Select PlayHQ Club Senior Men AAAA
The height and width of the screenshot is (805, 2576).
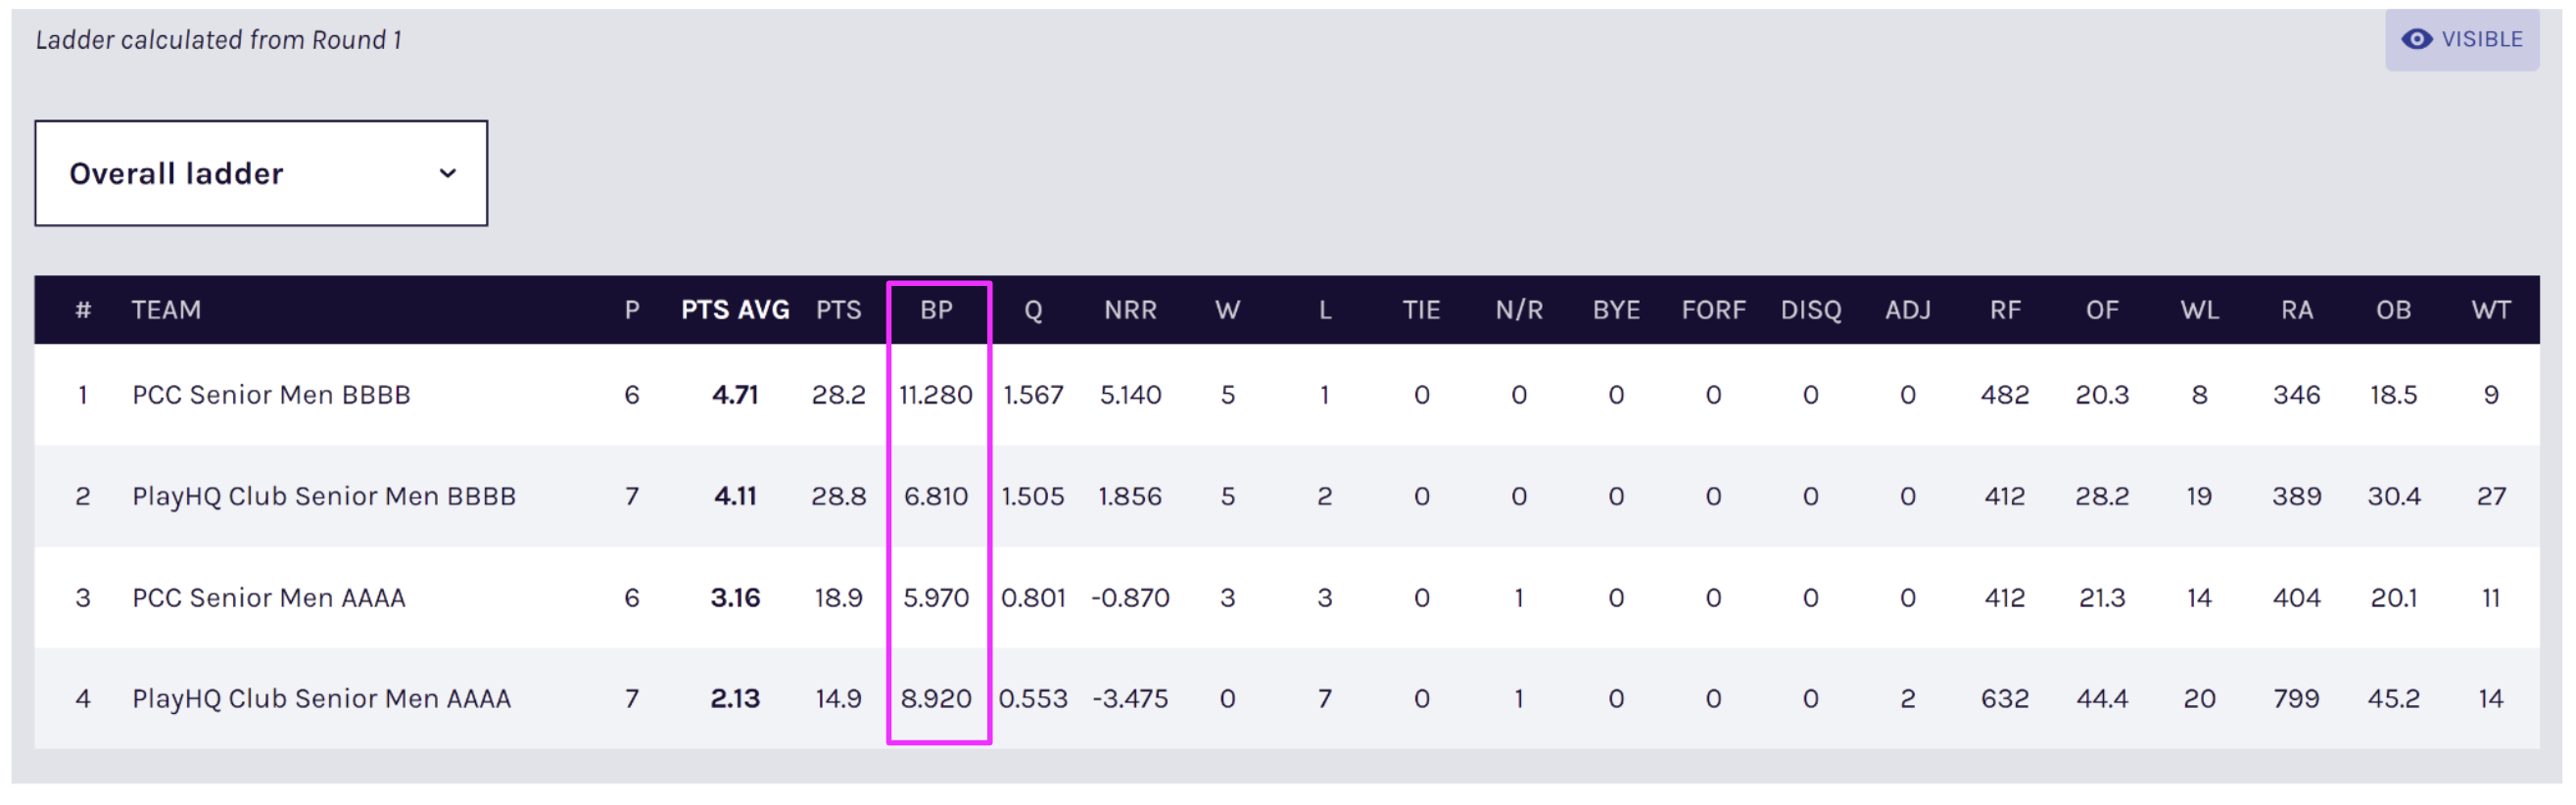tap(321, 699)
